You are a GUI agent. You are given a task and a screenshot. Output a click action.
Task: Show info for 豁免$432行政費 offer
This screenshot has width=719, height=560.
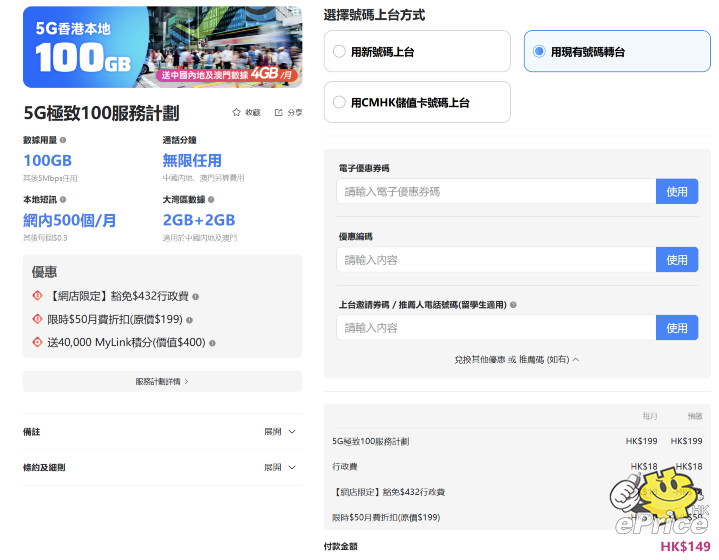(x=195, y=297)
